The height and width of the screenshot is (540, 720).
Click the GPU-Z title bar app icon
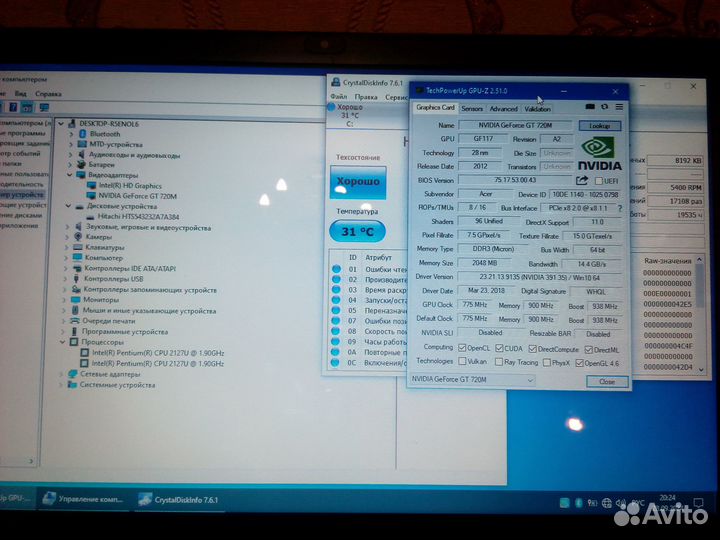(419, 90)
